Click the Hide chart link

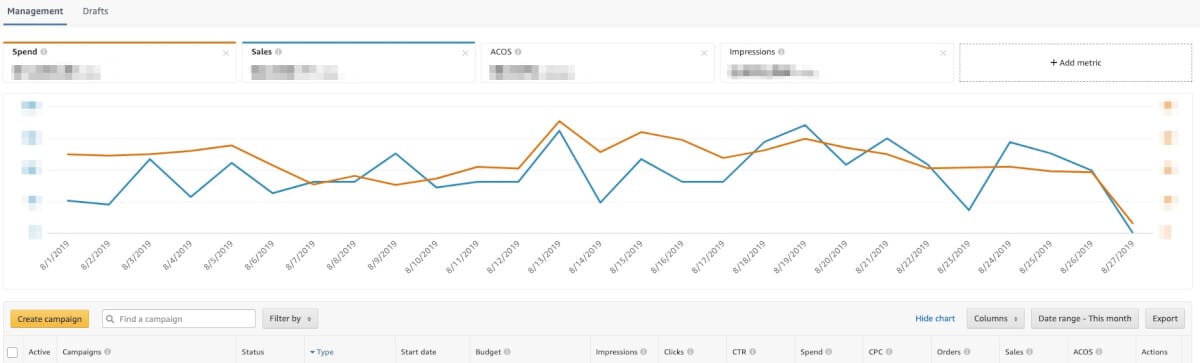tap(936, 319)
